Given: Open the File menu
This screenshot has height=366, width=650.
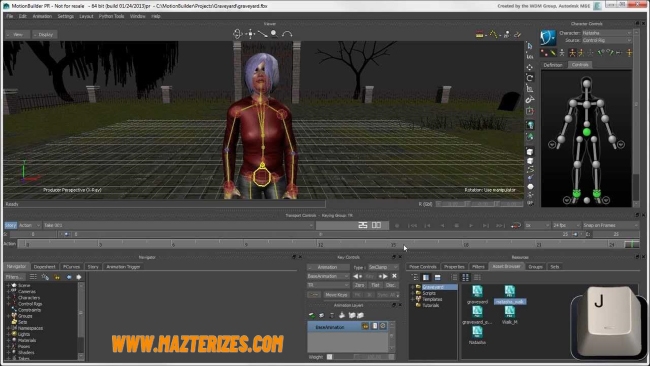Looking at the screenshot, I should 10,16.
